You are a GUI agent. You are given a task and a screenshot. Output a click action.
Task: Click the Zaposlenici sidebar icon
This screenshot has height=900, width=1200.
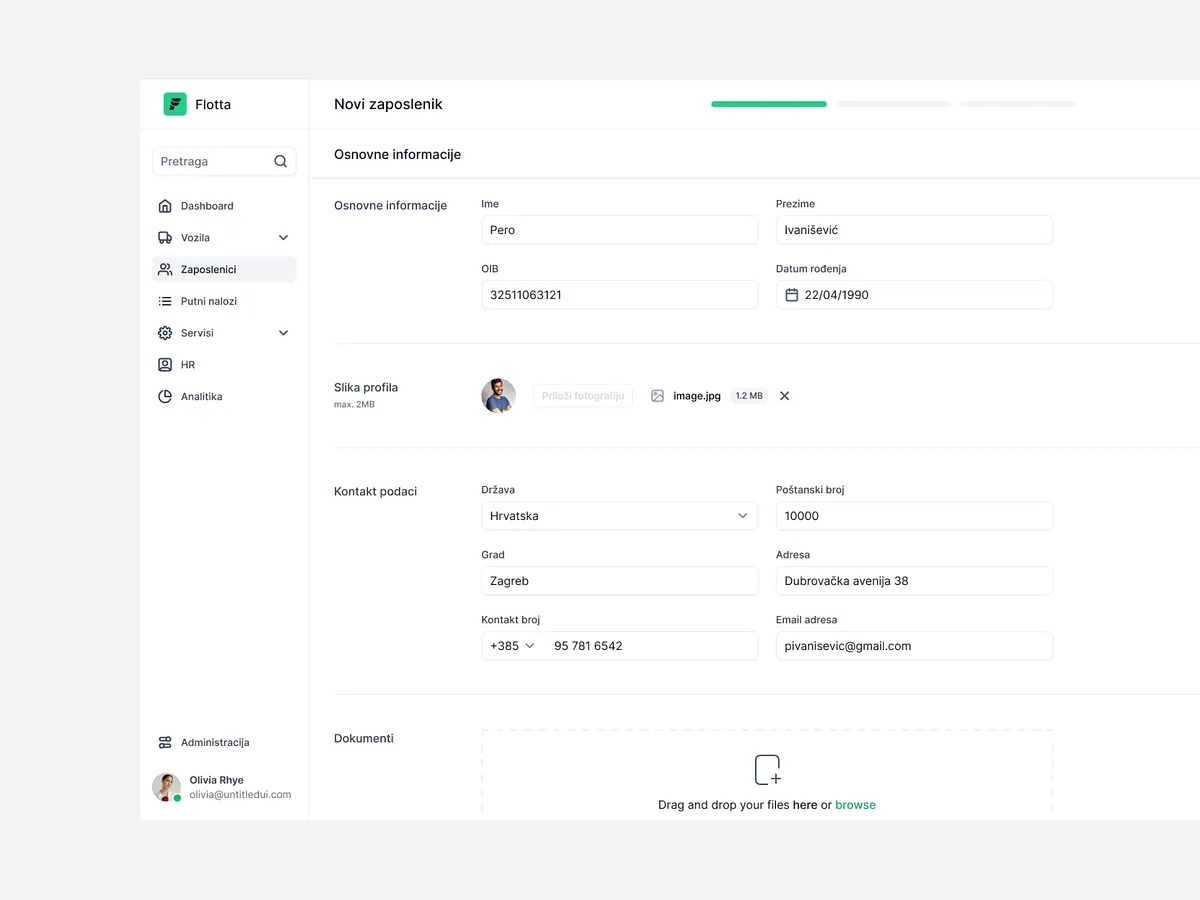click(x=165, y=269)
